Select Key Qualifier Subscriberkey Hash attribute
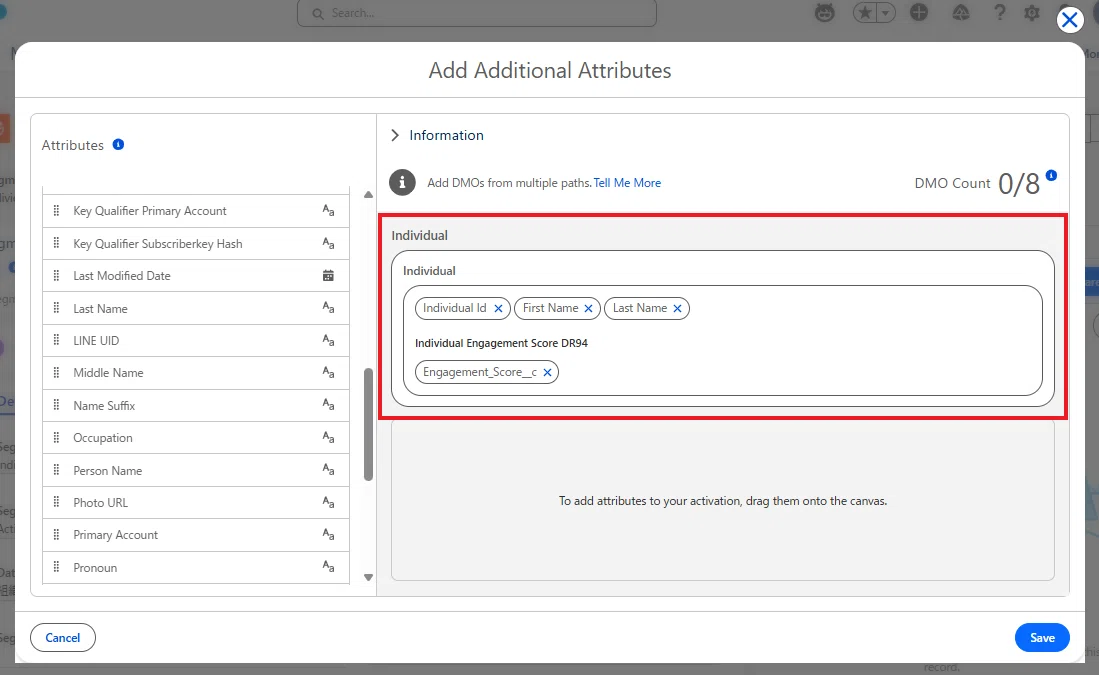Image resolution: width=1099 pixels, height=675 pixels. [196, 243]
